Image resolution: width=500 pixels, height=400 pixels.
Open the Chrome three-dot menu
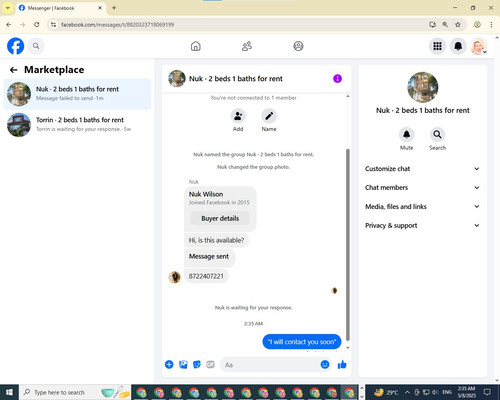(x=491, y=25)
